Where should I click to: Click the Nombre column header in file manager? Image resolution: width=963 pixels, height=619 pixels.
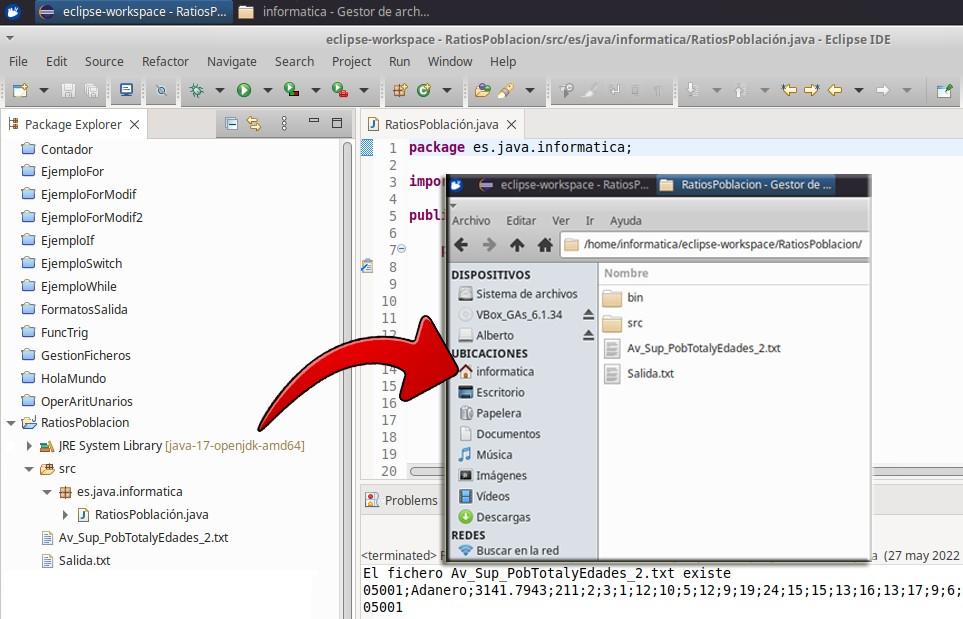626,273
